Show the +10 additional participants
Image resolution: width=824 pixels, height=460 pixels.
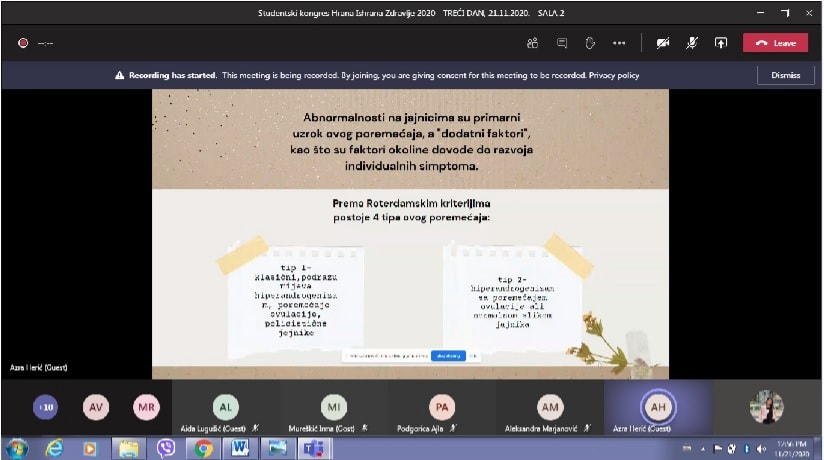tap(45, 407)
